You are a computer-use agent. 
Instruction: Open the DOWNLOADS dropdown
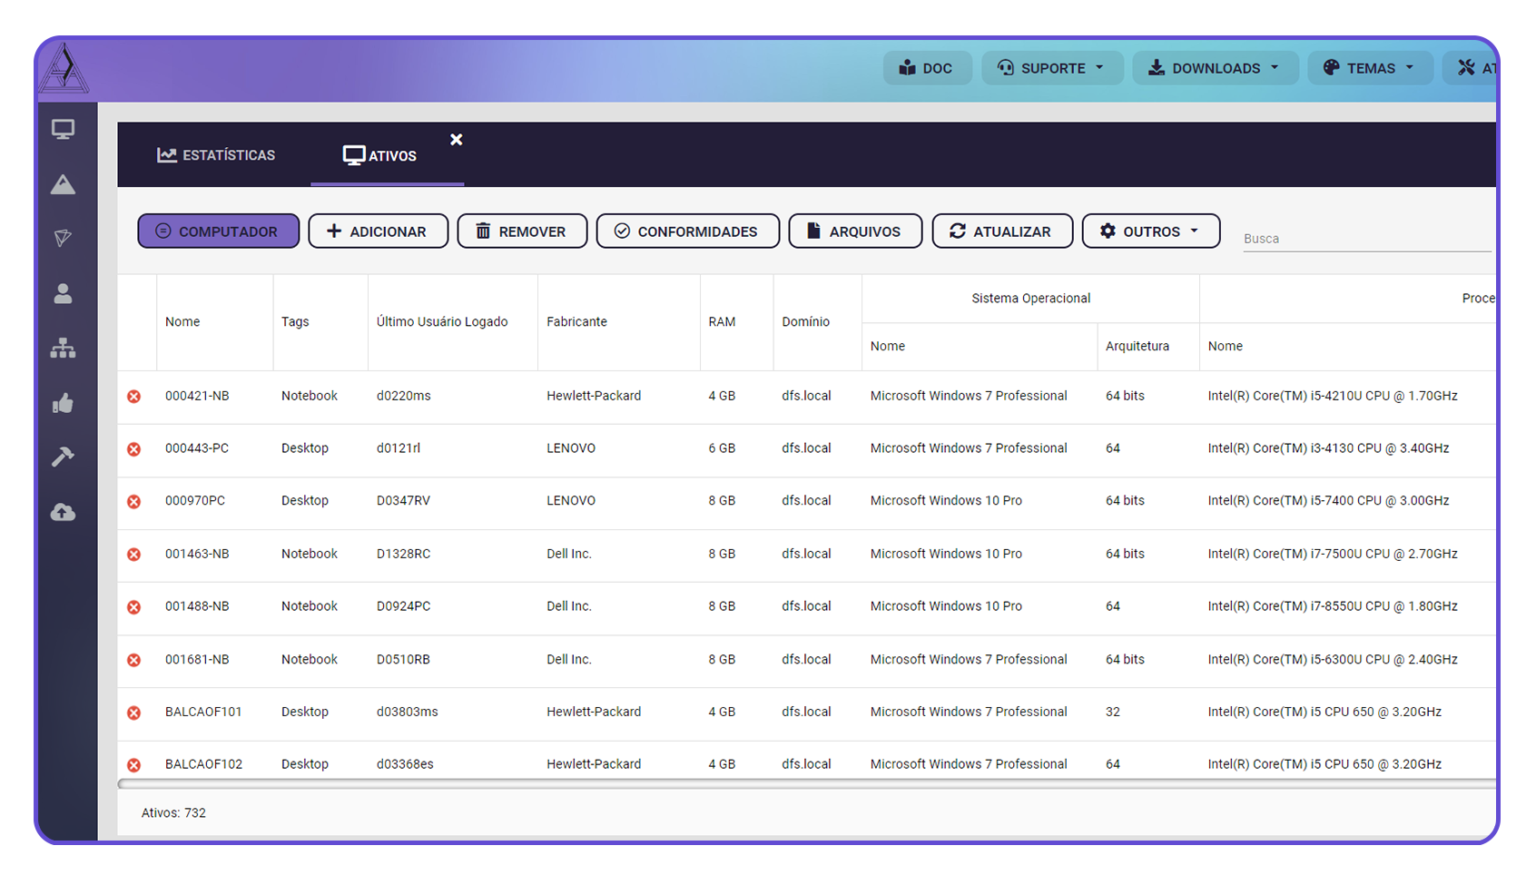pyautogui.click(x=1215, y=68)
